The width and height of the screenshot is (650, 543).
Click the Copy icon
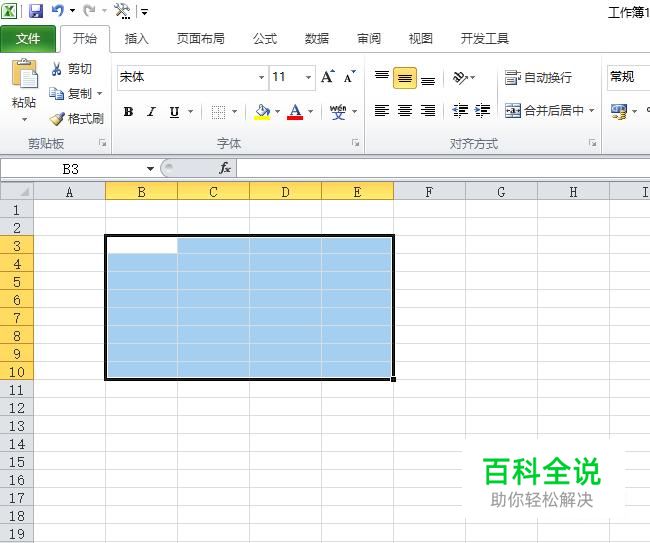pos(56,94)
